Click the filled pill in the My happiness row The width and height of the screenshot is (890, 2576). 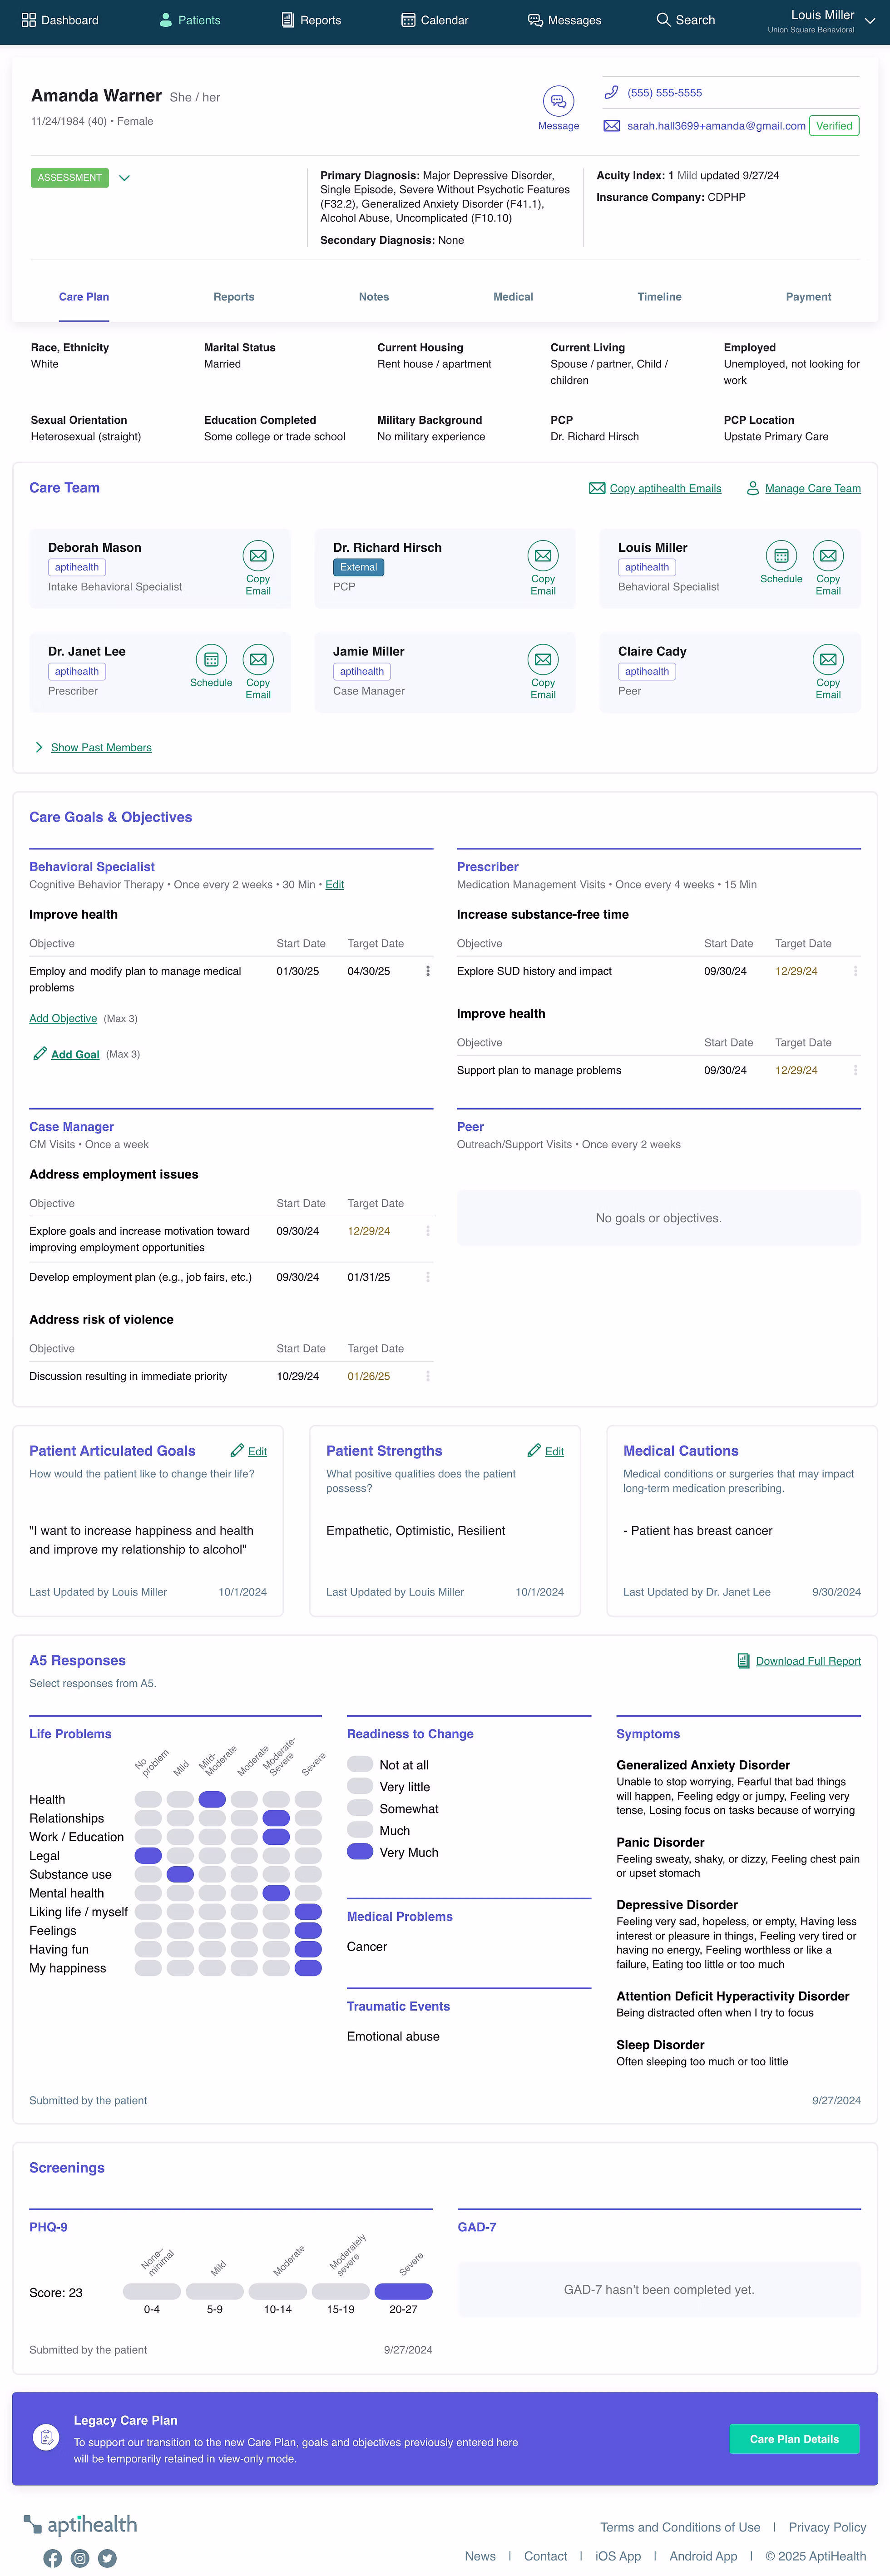(308, 1968)
